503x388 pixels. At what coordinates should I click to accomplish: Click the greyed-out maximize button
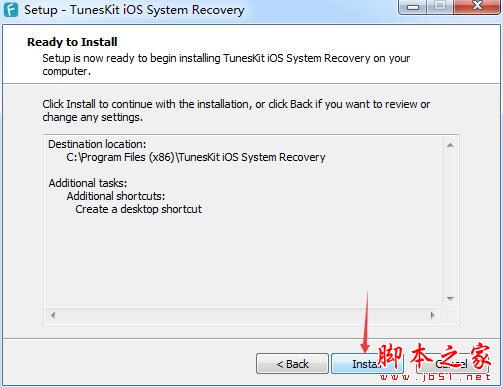pyautogui.click(x=440, y=7)
